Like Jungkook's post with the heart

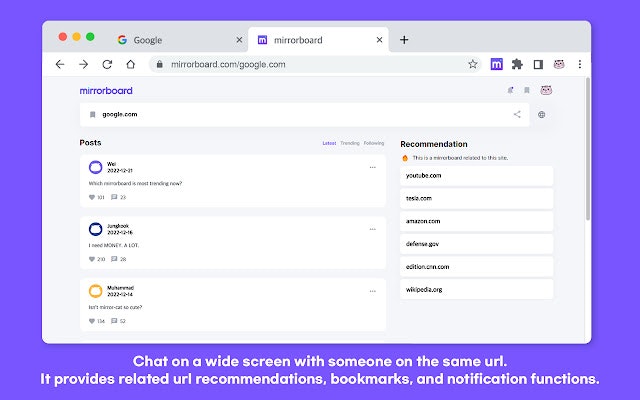tap(92, 259)
